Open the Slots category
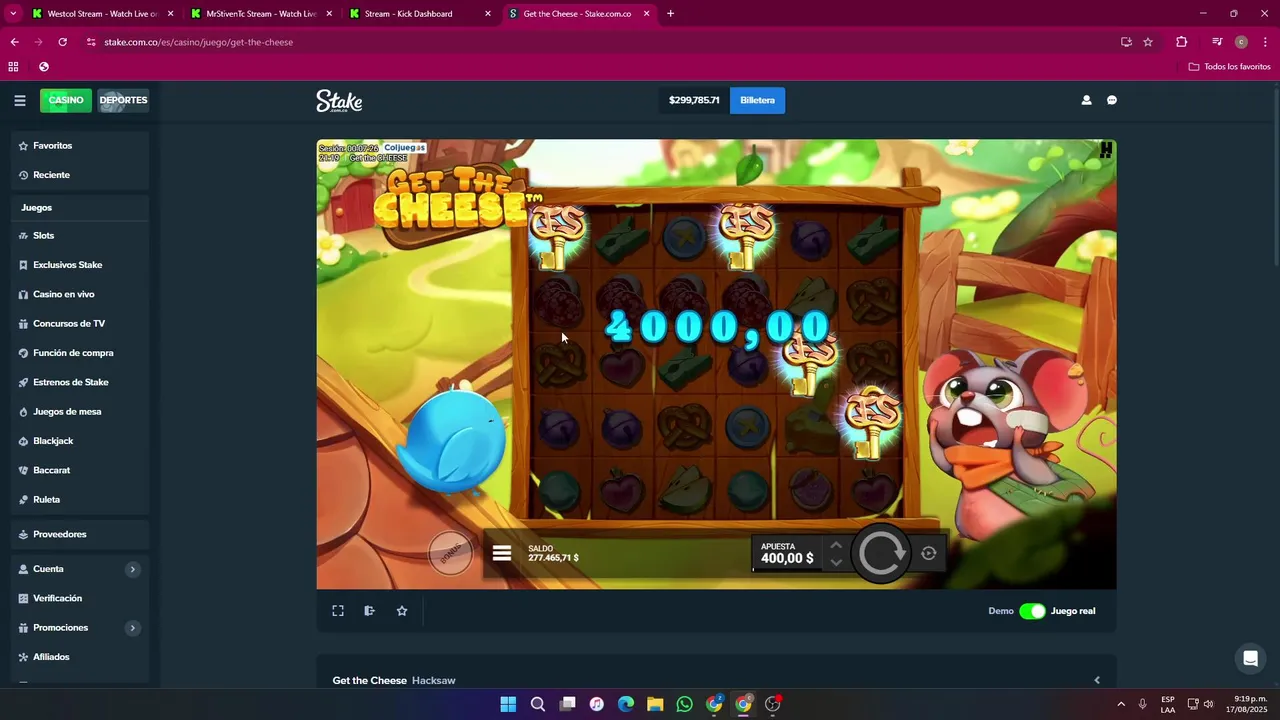The width and height of the screenshot is (1280, 720). [x=80, y=236]
